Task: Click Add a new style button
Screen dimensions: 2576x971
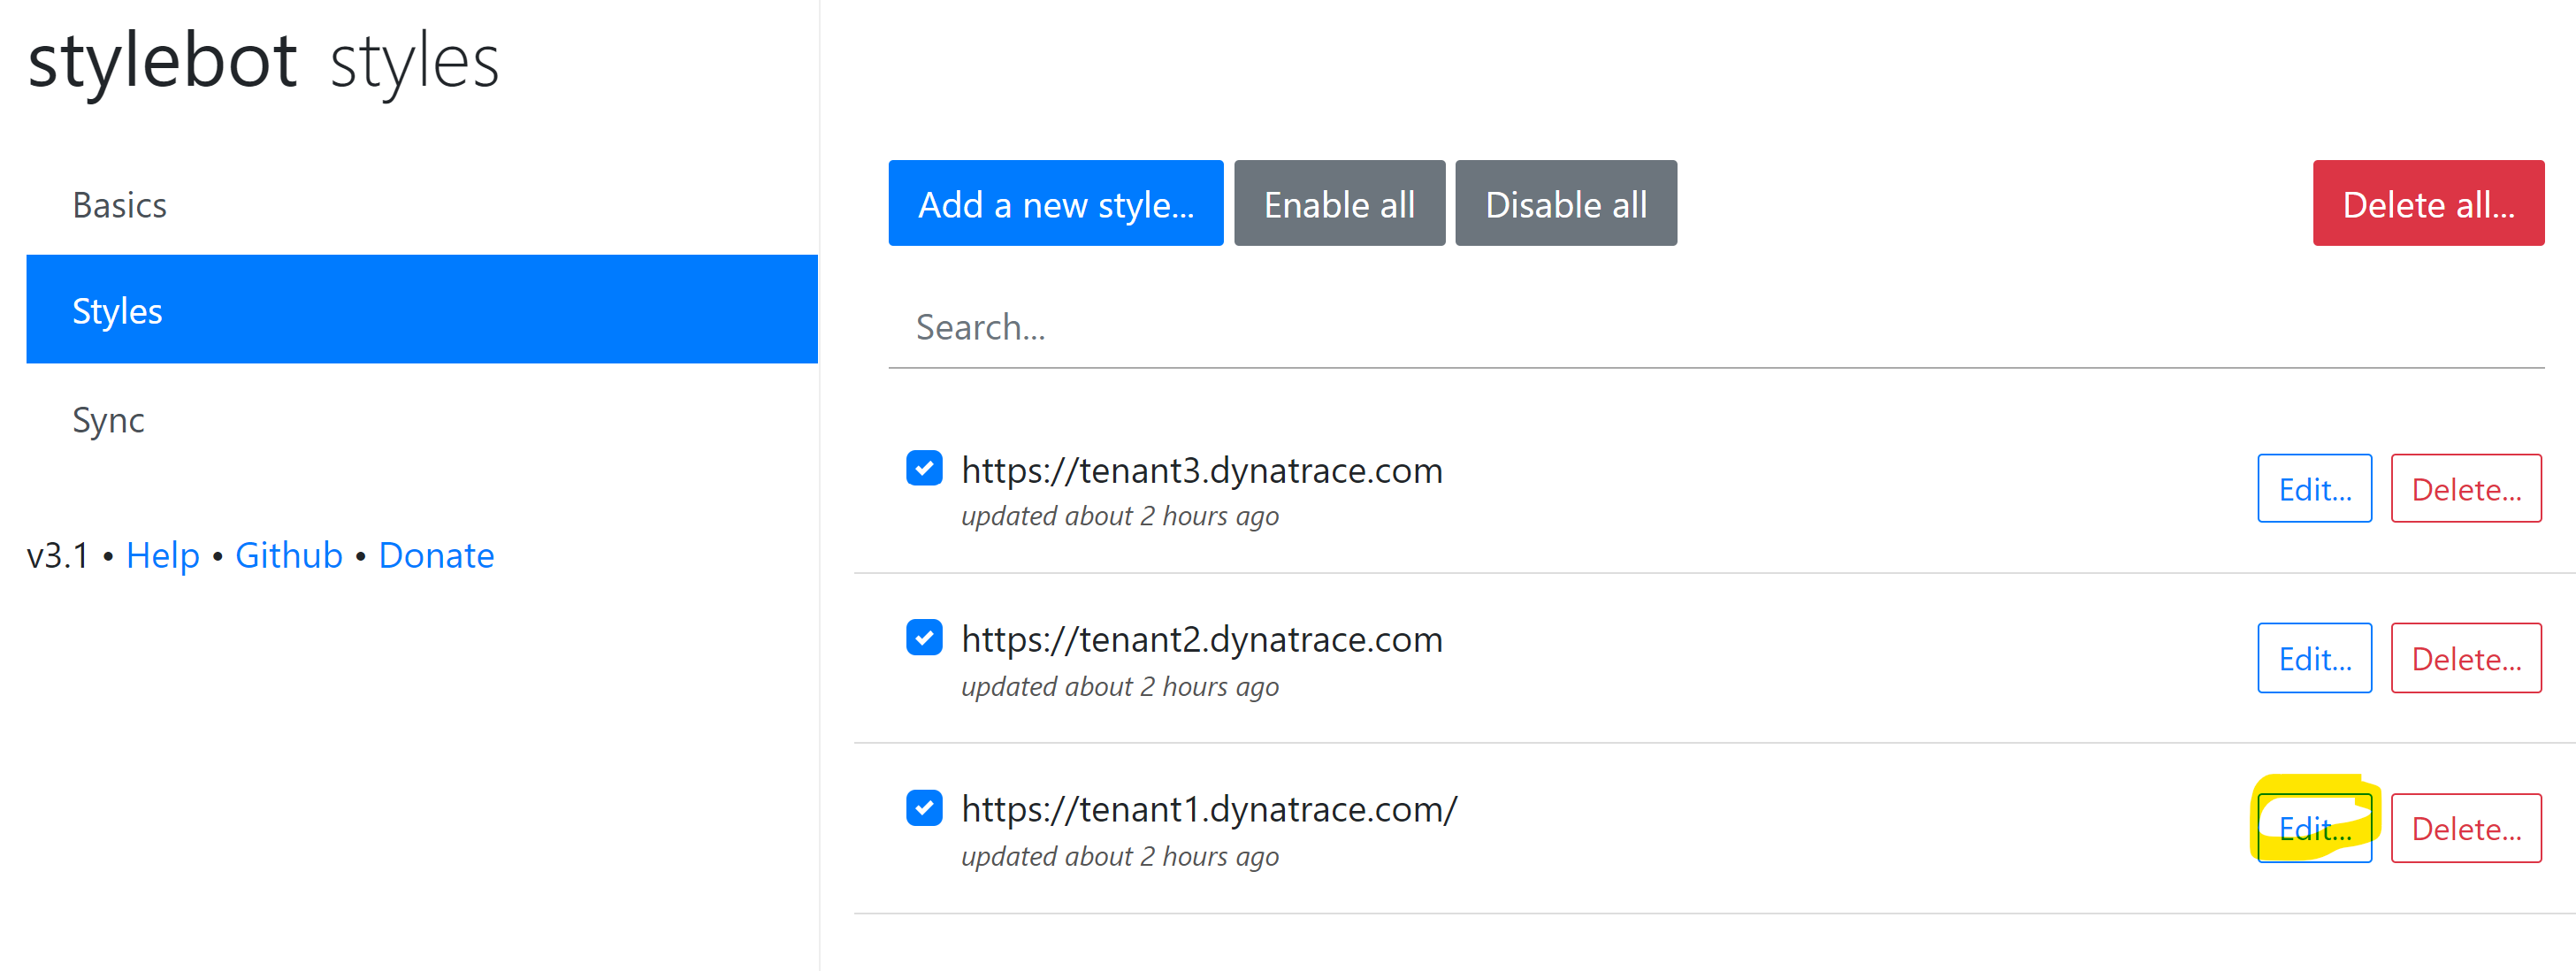Action: click(1055, 203)
